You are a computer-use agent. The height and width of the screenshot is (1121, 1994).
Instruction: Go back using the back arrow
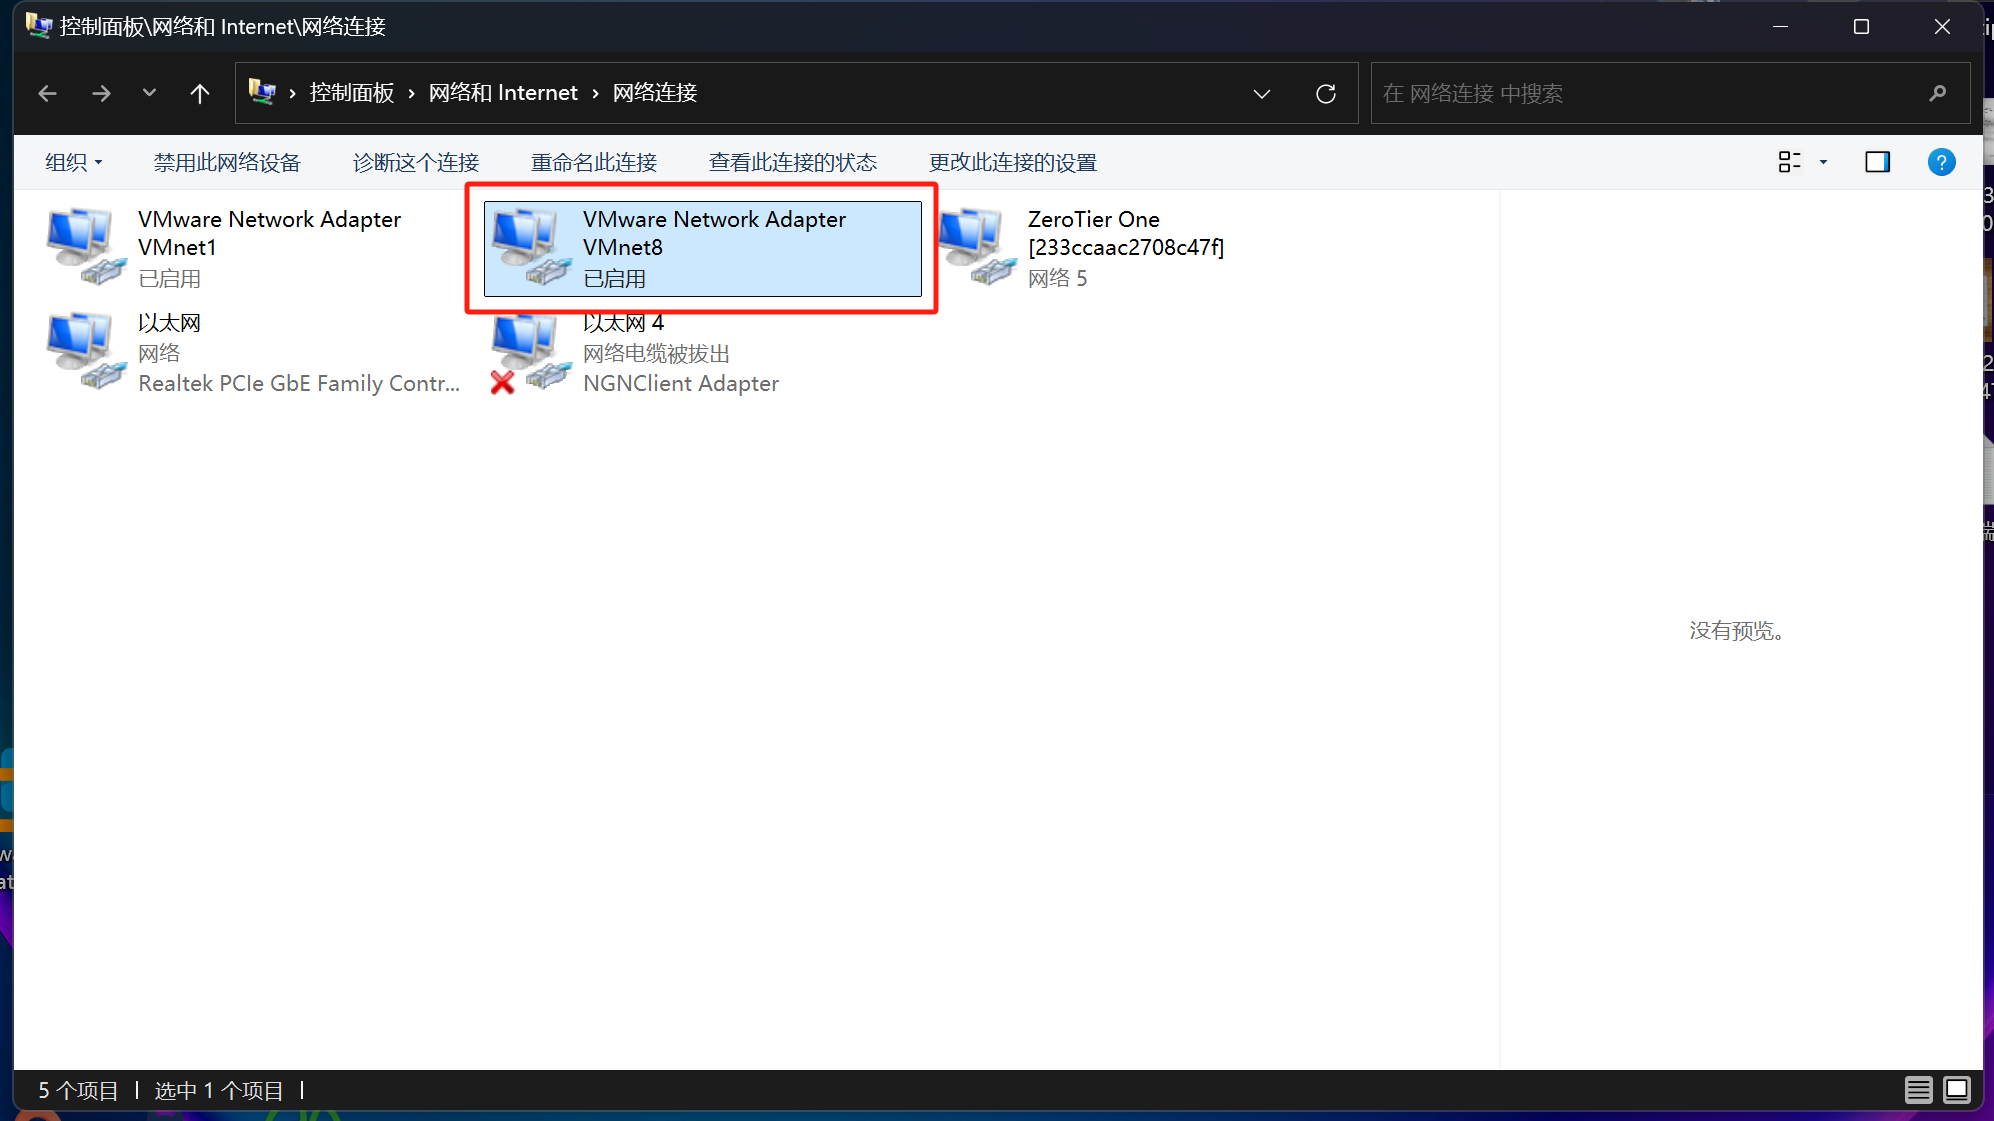(47, 93)
